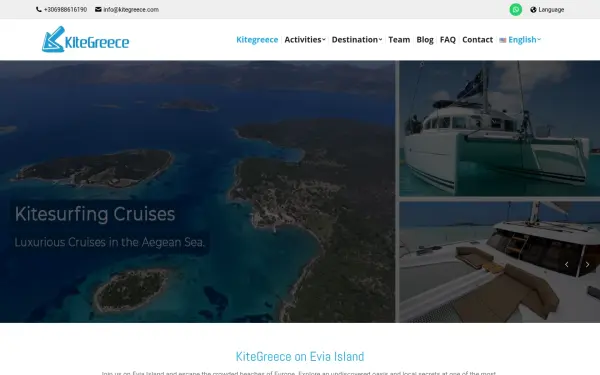The image size is (600, 375).
Task: Click the globe icon beside Language
Action: [533, 10]
